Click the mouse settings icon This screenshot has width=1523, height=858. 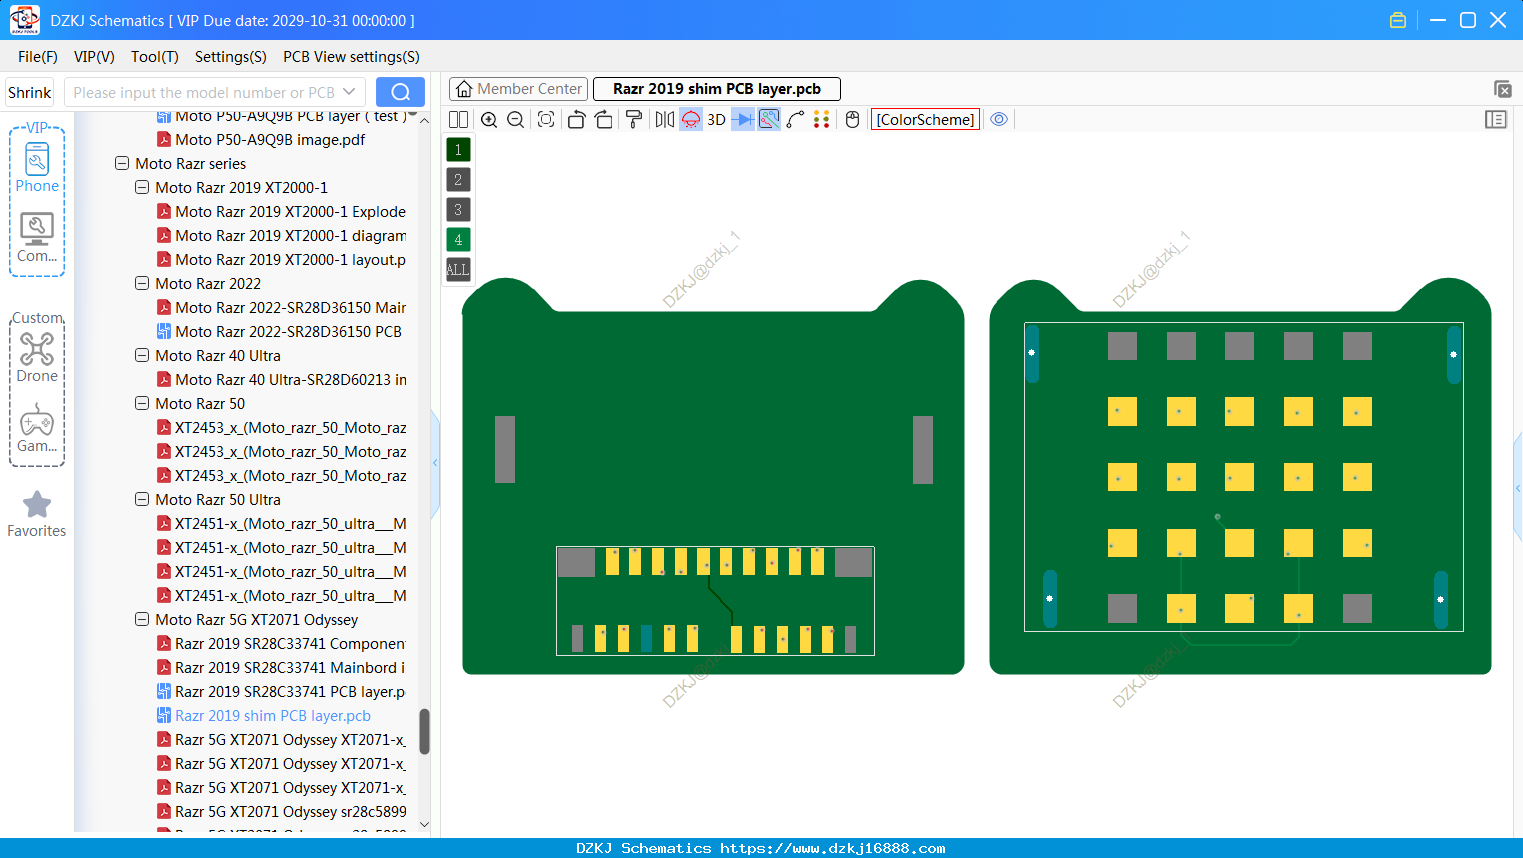pos(852,120)
